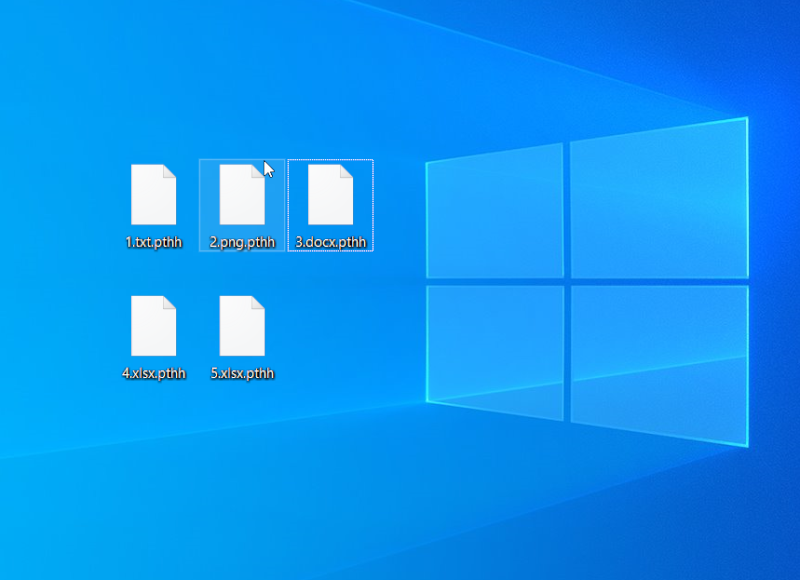Click the top-left pane of the Windows logo

495,212
